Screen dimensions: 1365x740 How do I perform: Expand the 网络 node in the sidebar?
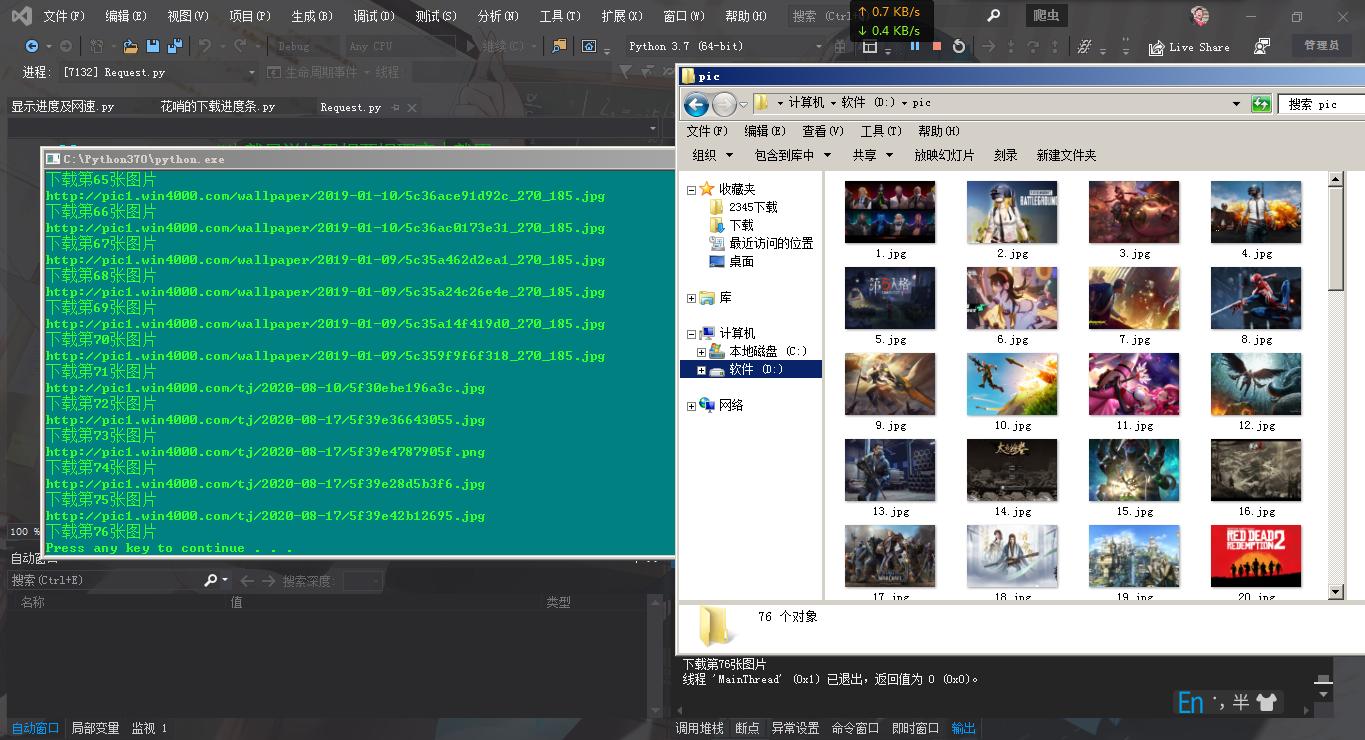690,405
